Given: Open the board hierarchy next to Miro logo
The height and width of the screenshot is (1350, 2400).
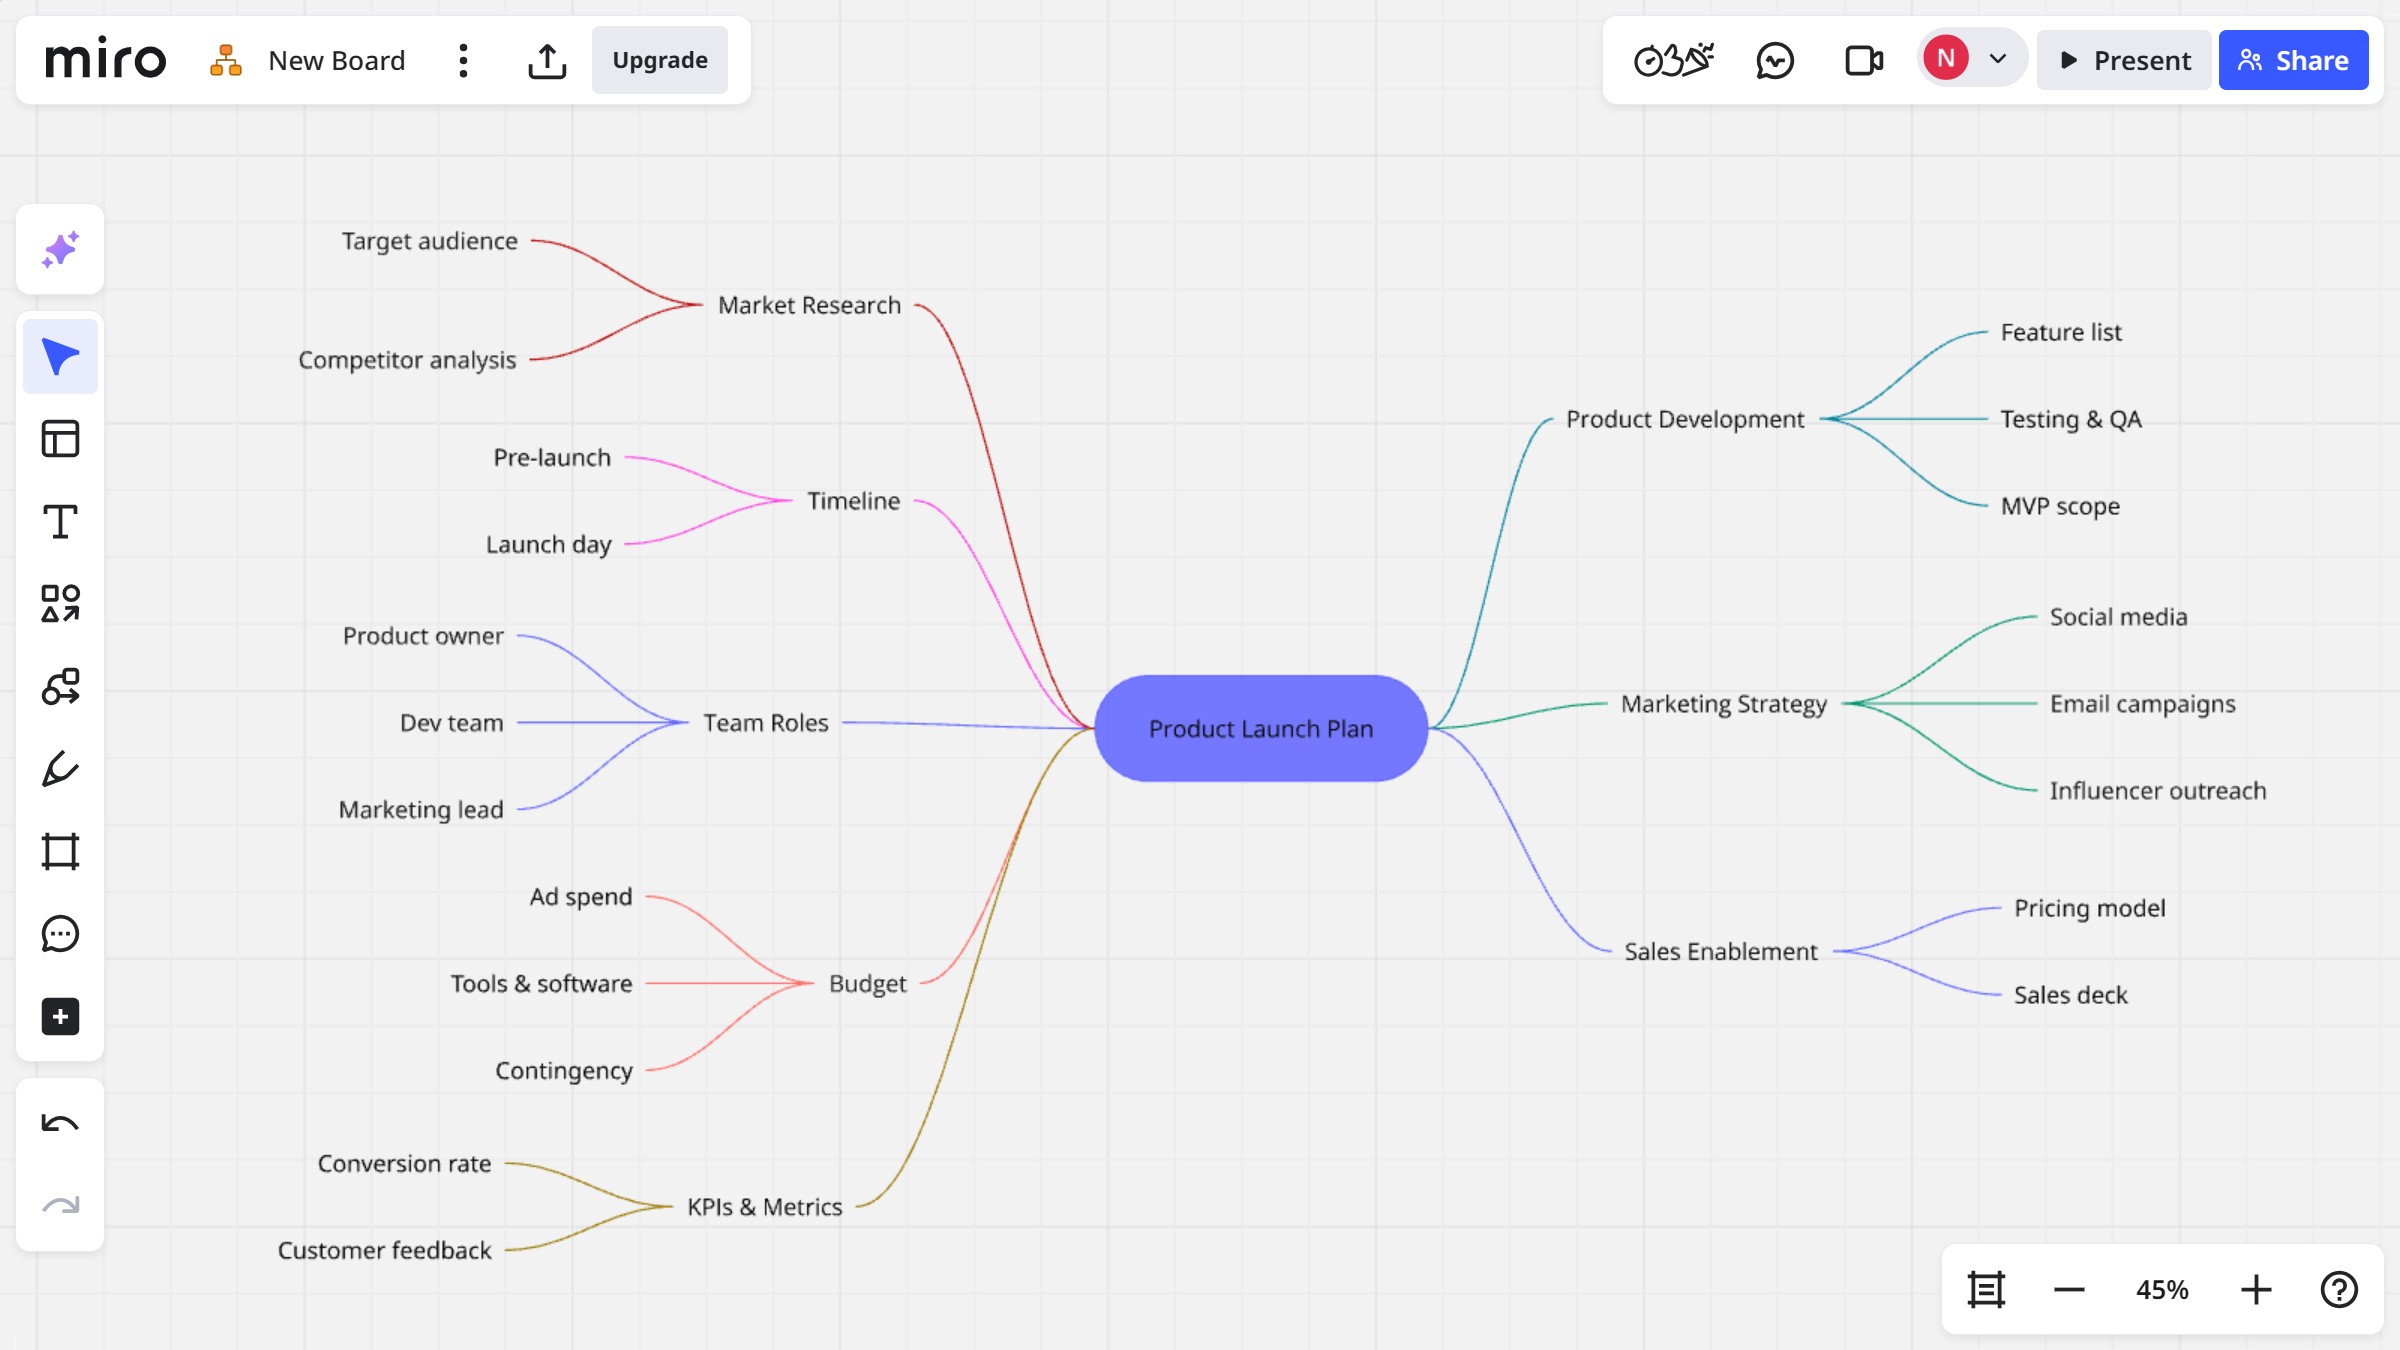Looking at the screenshot, I should [x=226, y=60].
